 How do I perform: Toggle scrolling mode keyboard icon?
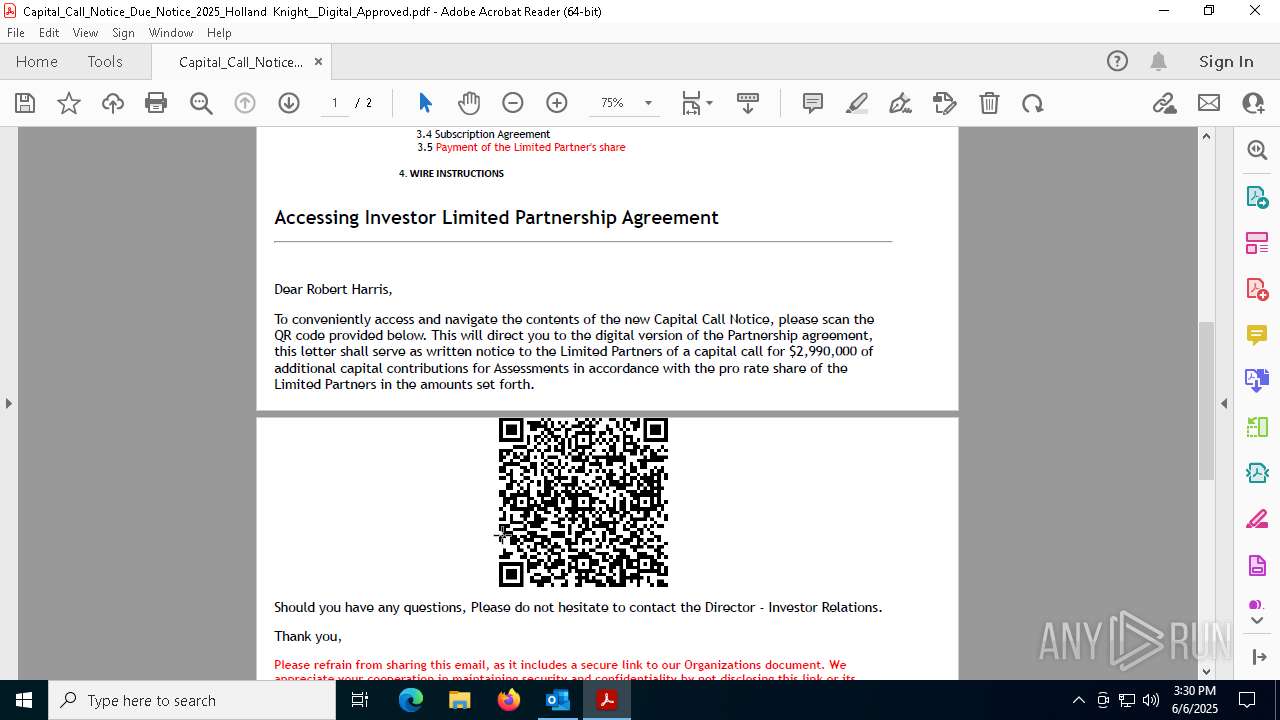[x=748, y=103]
